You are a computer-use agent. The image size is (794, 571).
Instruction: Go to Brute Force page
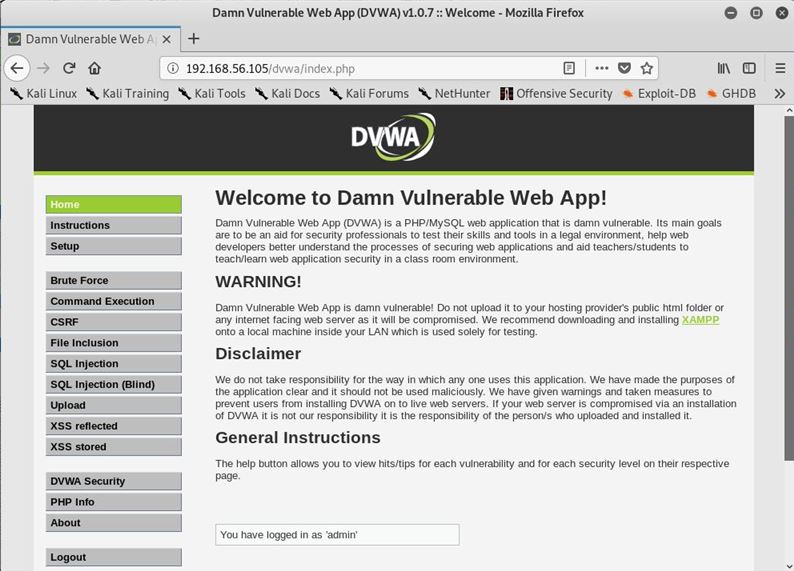click(113, 280)
